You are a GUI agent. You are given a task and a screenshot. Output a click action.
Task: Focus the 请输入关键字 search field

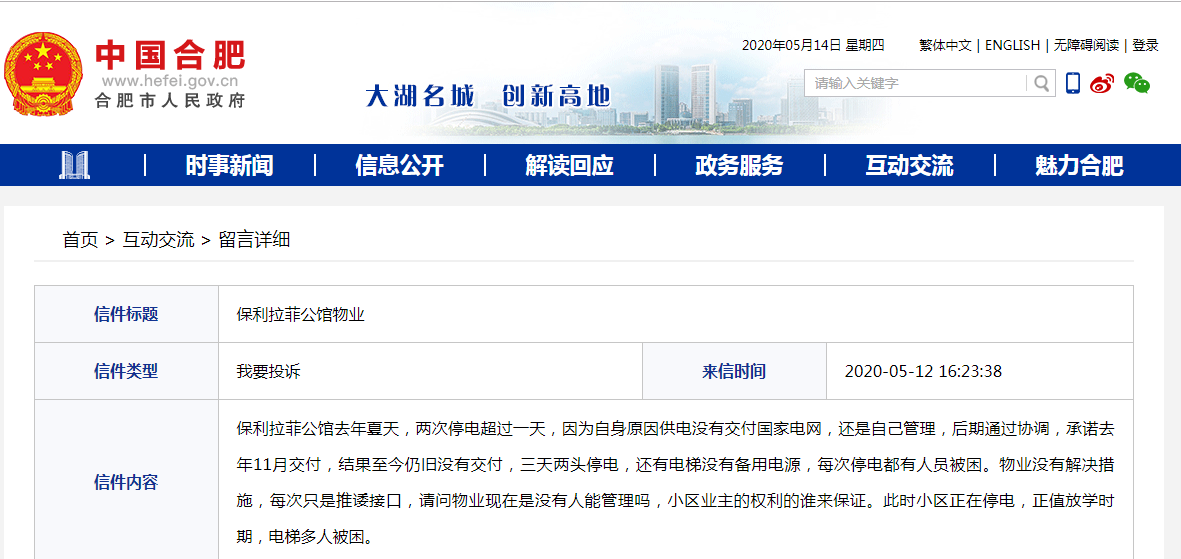tap(917, 83)
